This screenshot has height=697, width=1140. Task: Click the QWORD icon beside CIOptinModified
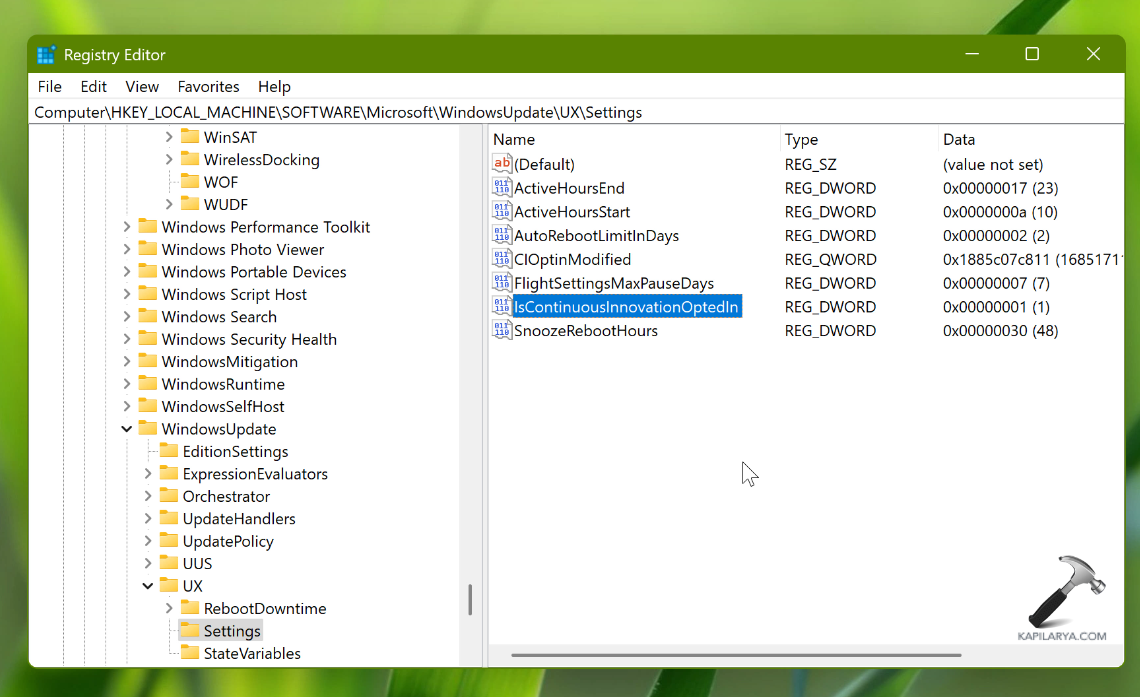(502, 259)
